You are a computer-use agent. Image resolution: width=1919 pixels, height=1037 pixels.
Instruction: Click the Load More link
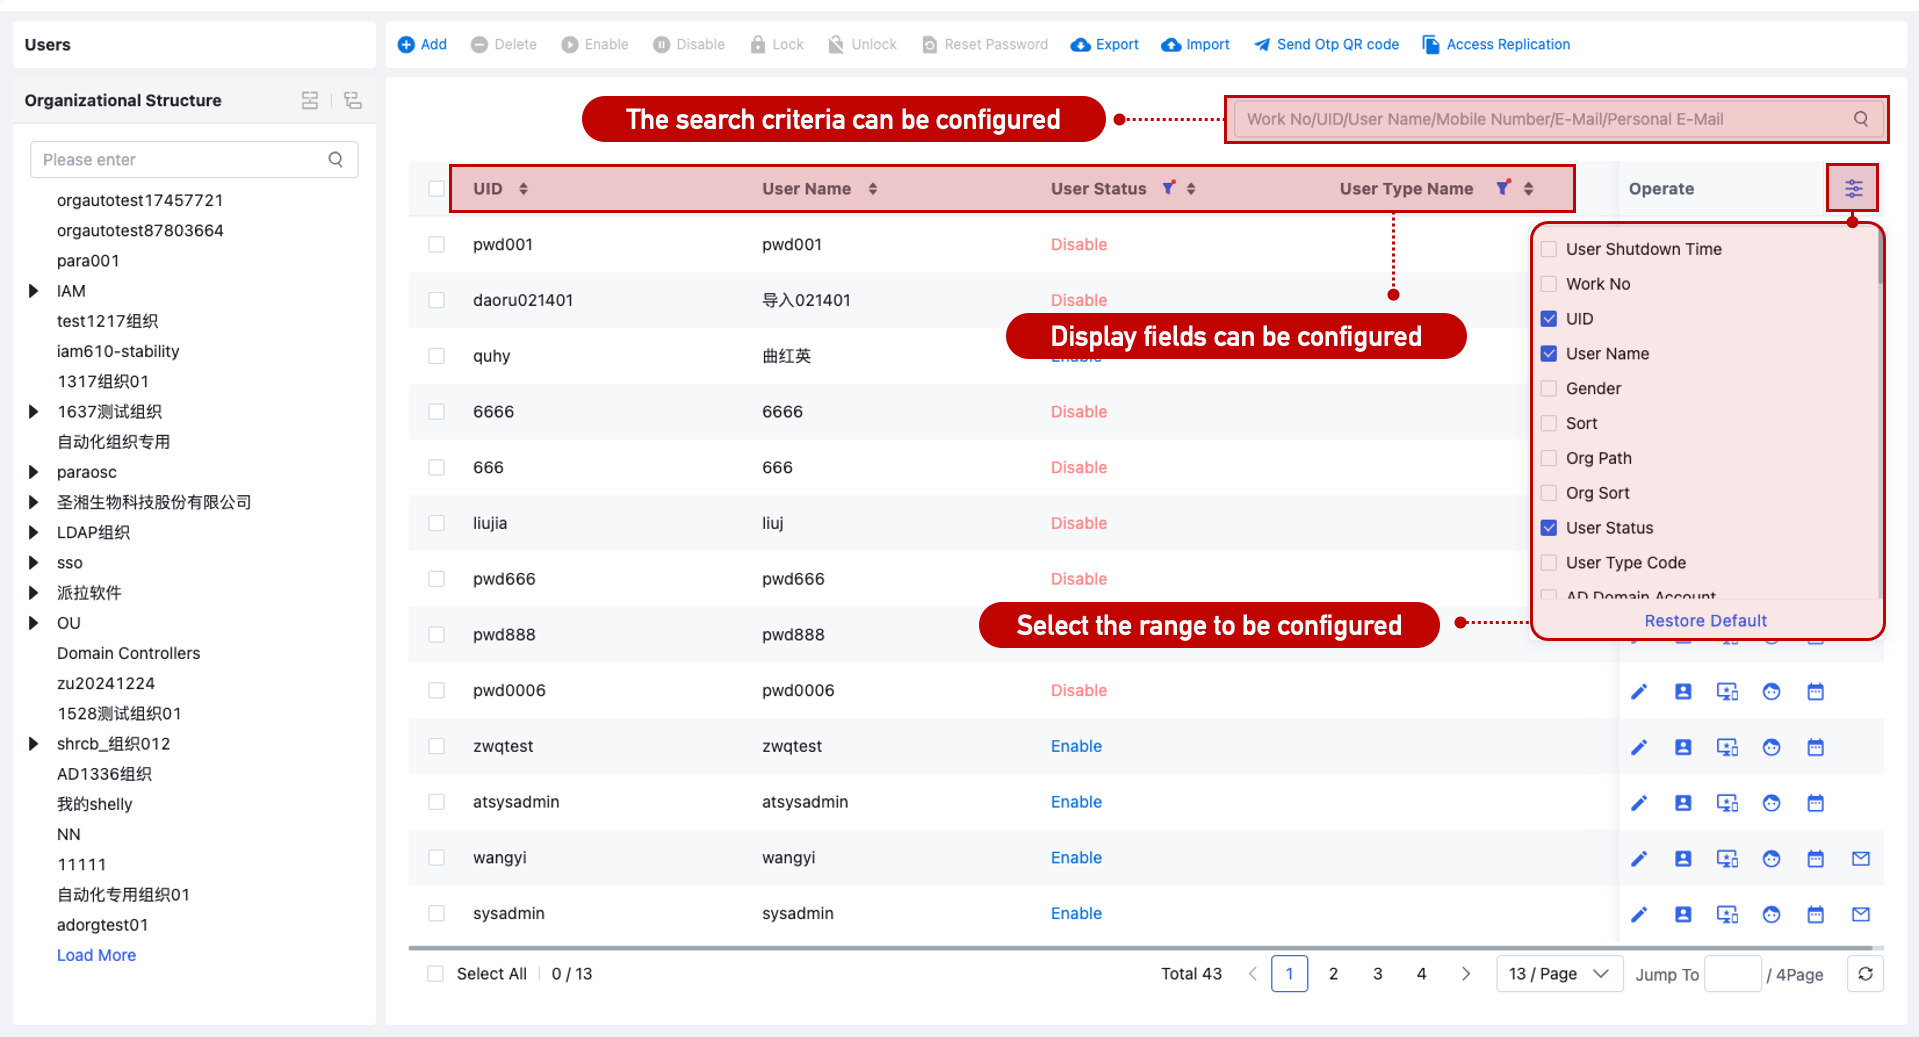click(96, 955)
